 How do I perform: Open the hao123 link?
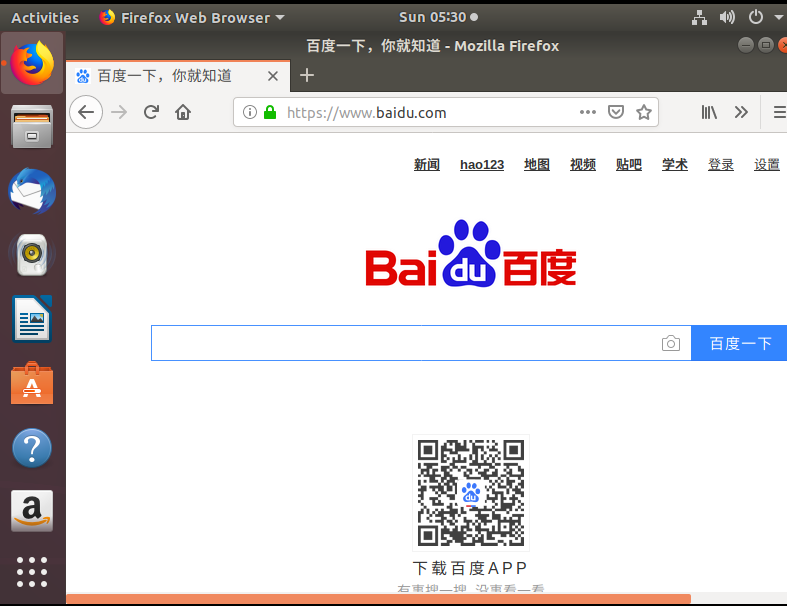pyautogui.click(x=482, y=165)
